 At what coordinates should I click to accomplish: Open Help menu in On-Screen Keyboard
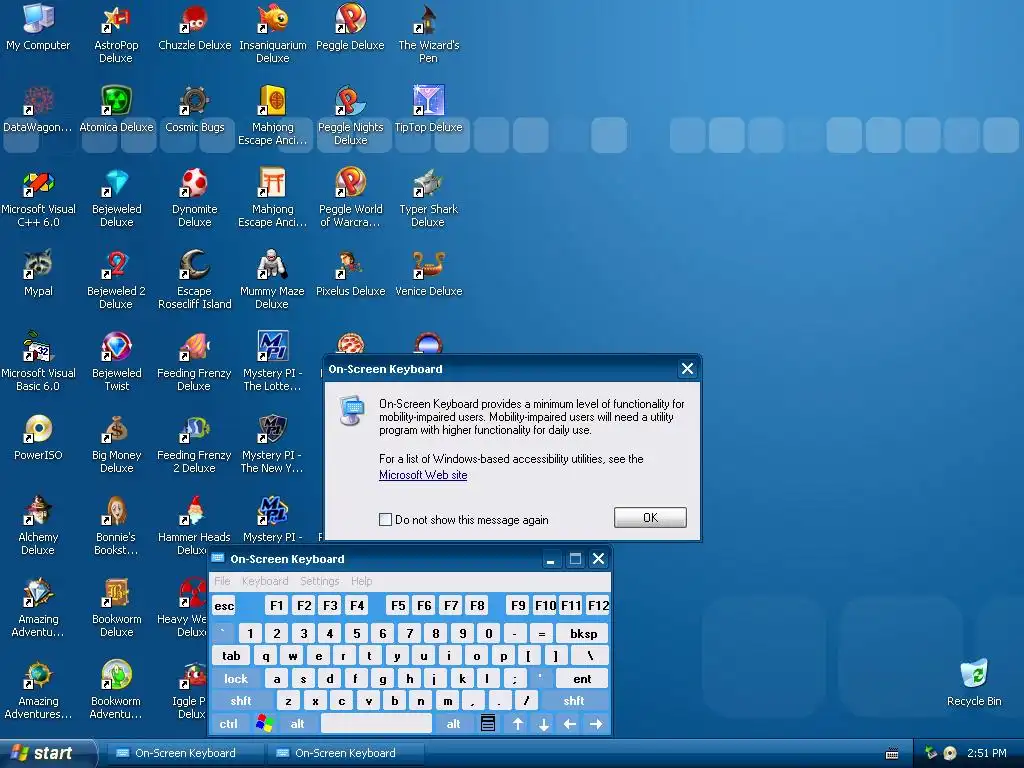pos(361,581)
